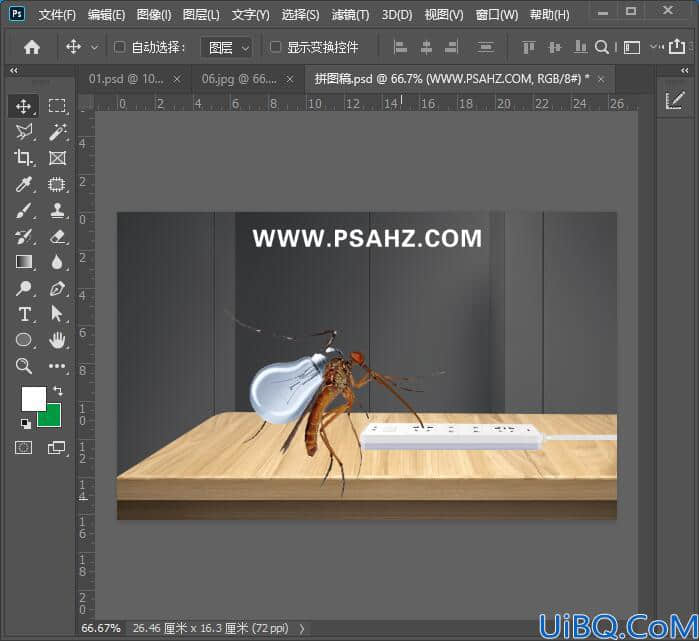Enable the 自动选择 checkbox
Viewport: 699px width, 641px height.
coord(119,47)
